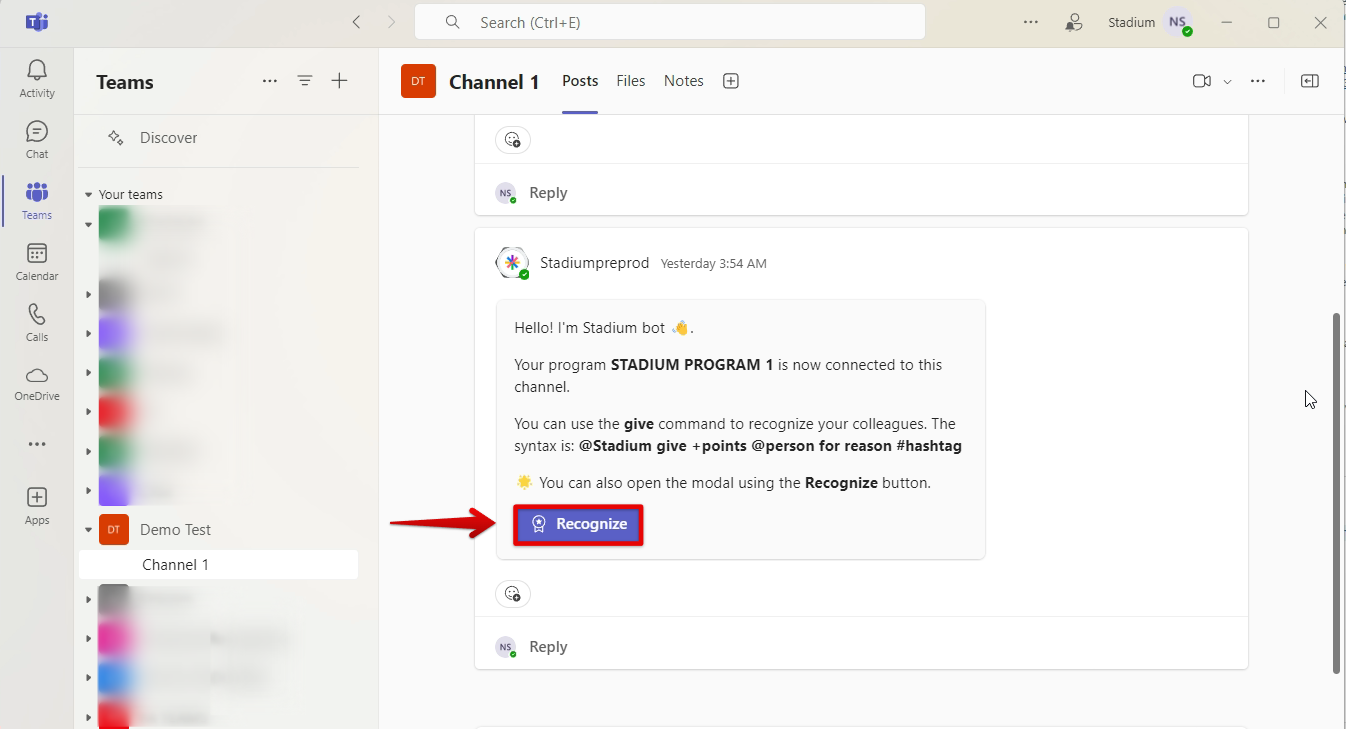The width and height of the screenshot is (1346, 729).
Task: Open channel more options ellipsis
Action: (x=1258, y=81)
